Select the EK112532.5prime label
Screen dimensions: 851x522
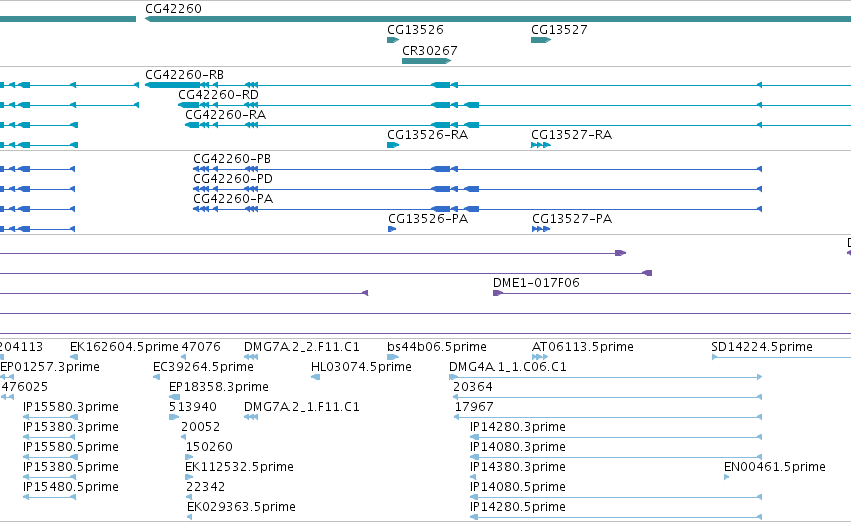(239, 467)
